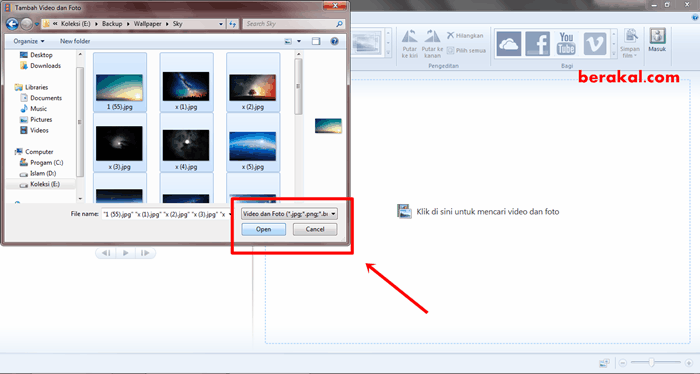Select thumbnail x (3).jpg
The width and height of the screenshot is (700, 374).
(120, 142)
